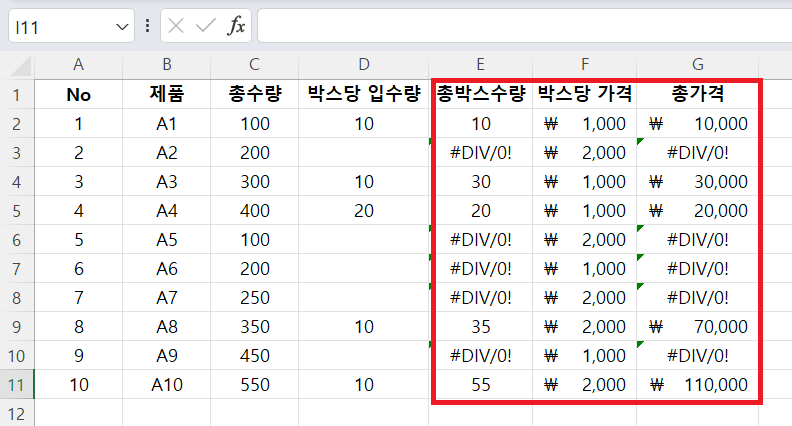Select column F header
This screenshot has width=792, height=426.
584,65
